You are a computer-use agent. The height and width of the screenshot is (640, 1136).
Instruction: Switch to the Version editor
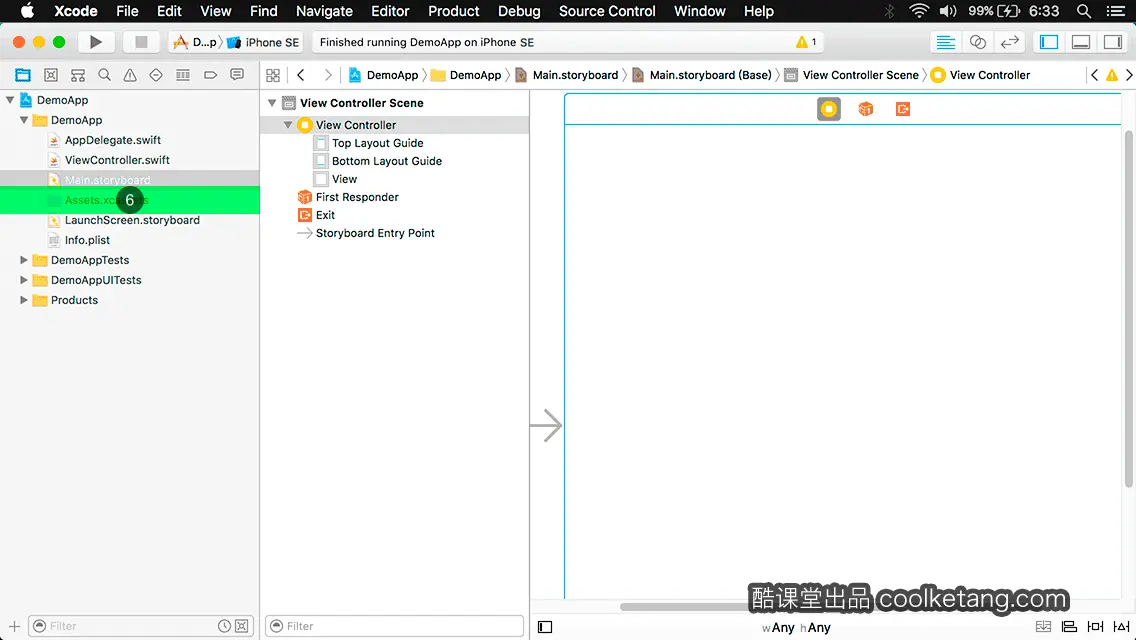(1009, 42)
